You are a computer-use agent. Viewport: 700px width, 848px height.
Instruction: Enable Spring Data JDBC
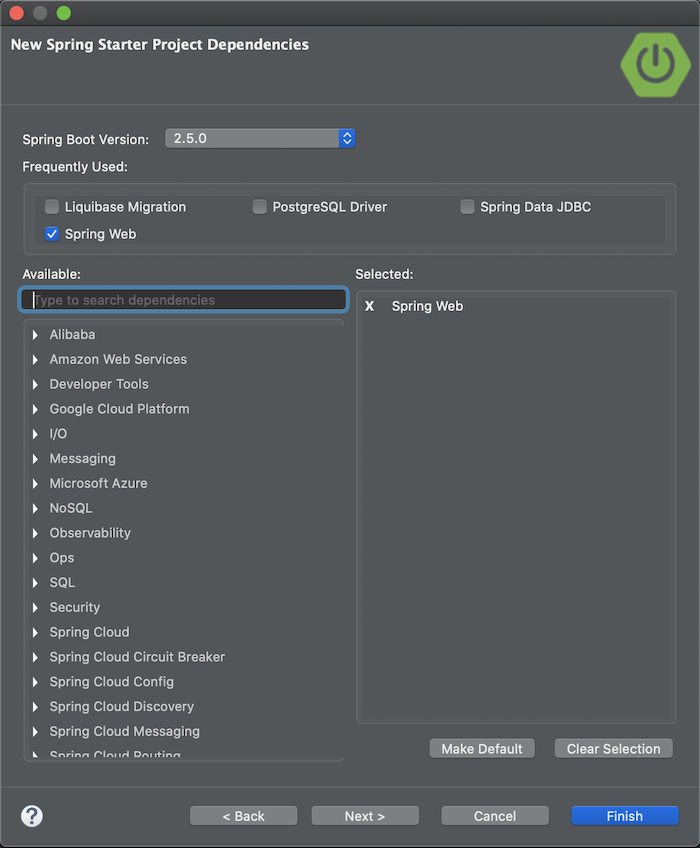[x=467, y=207]
